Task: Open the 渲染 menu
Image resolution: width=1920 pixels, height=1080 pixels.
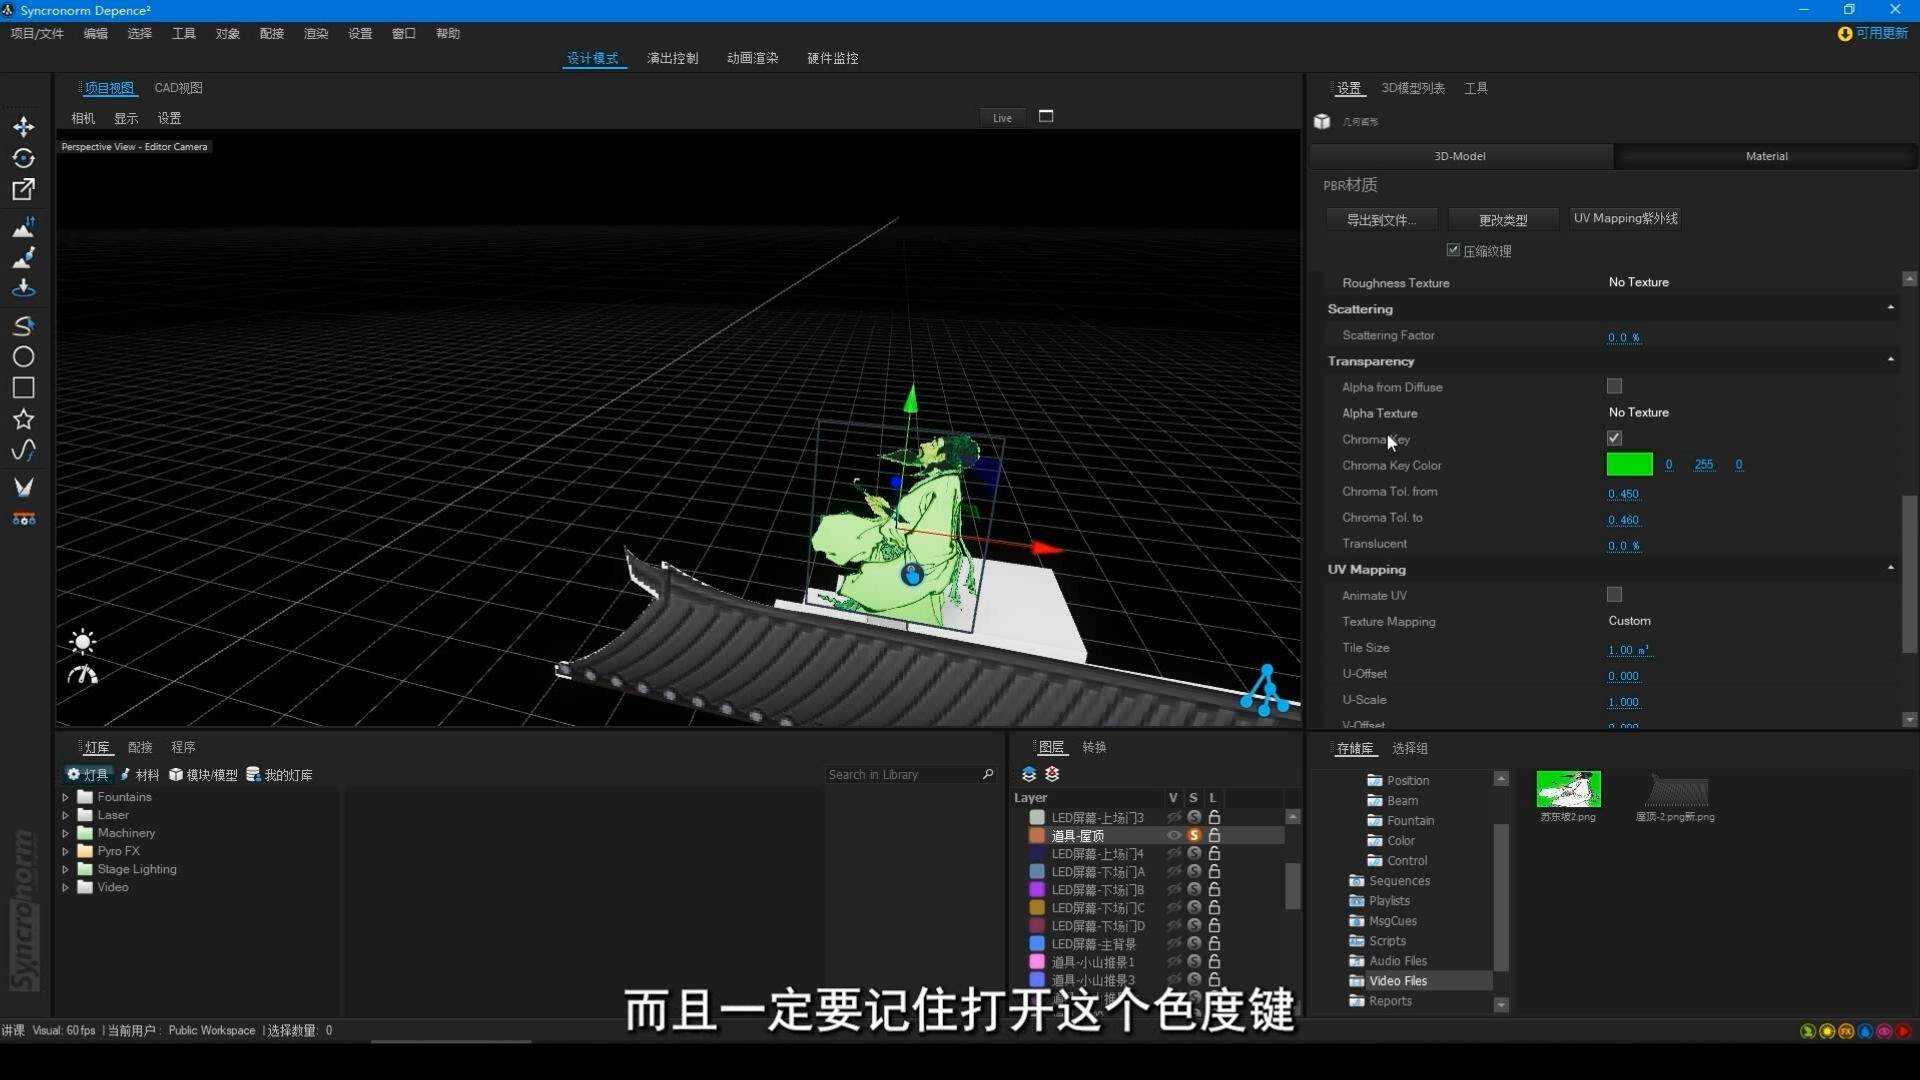Action: click(315, 34)
